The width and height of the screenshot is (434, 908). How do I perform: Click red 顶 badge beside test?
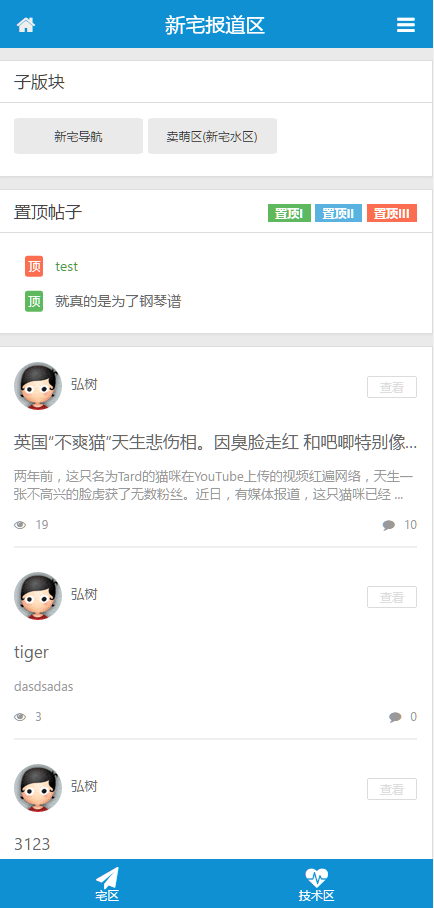(x=34, y=266)
